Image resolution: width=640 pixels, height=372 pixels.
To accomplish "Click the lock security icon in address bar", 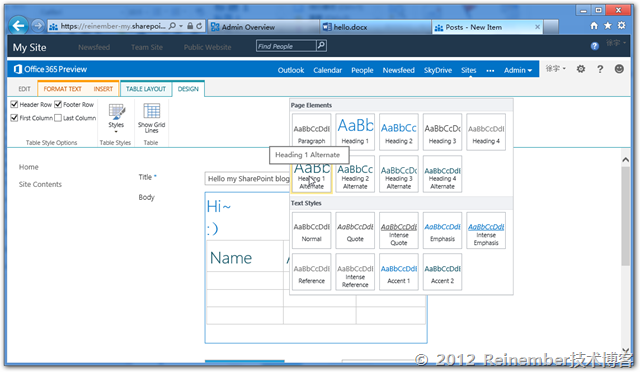I will click(190, 26).
